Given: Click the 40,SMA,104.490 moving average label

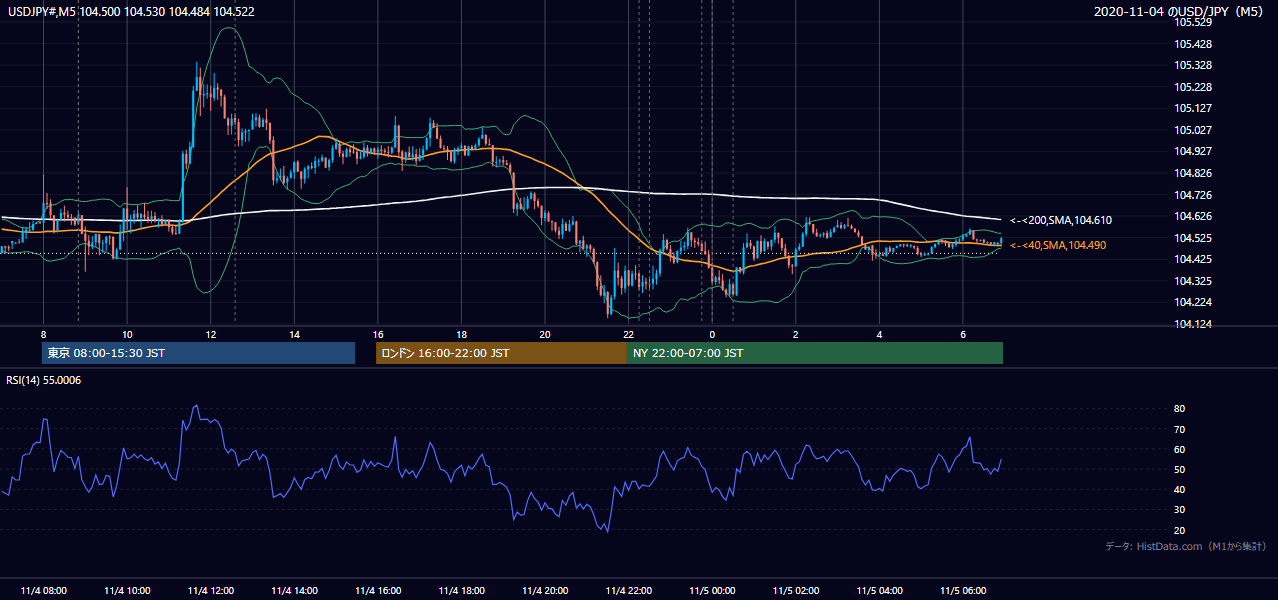Looking at the screenshot, I should 1058,245.
